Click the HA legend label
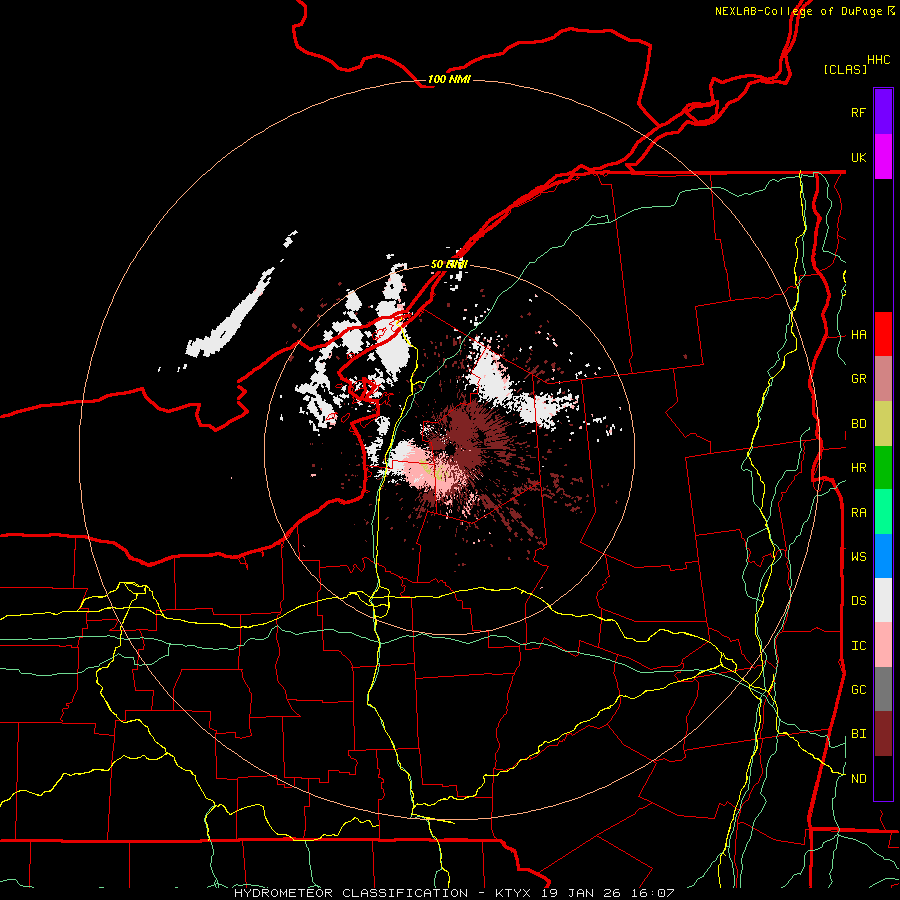Screen dimensions: 900x900 [x=858, y=335]
